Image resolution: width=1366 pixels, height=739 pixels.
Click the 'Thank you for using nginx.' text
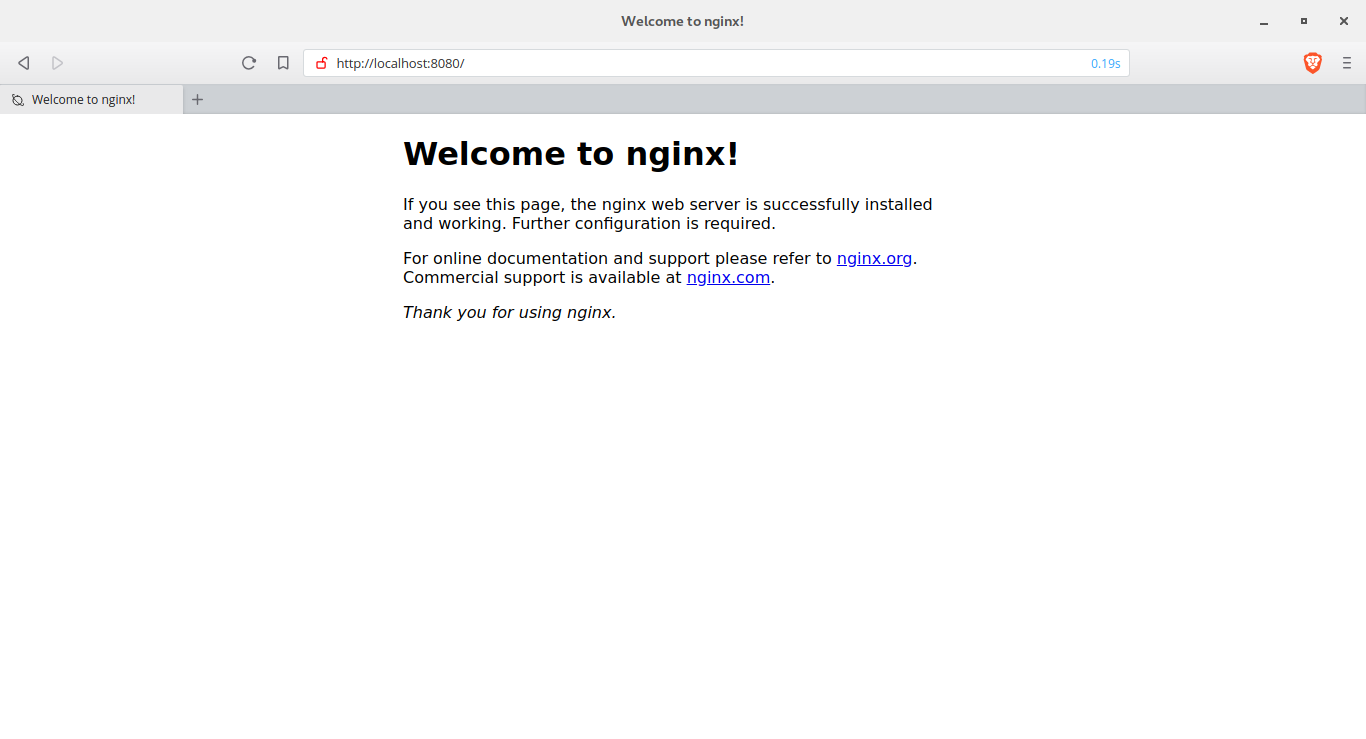[x=509, y=312]
